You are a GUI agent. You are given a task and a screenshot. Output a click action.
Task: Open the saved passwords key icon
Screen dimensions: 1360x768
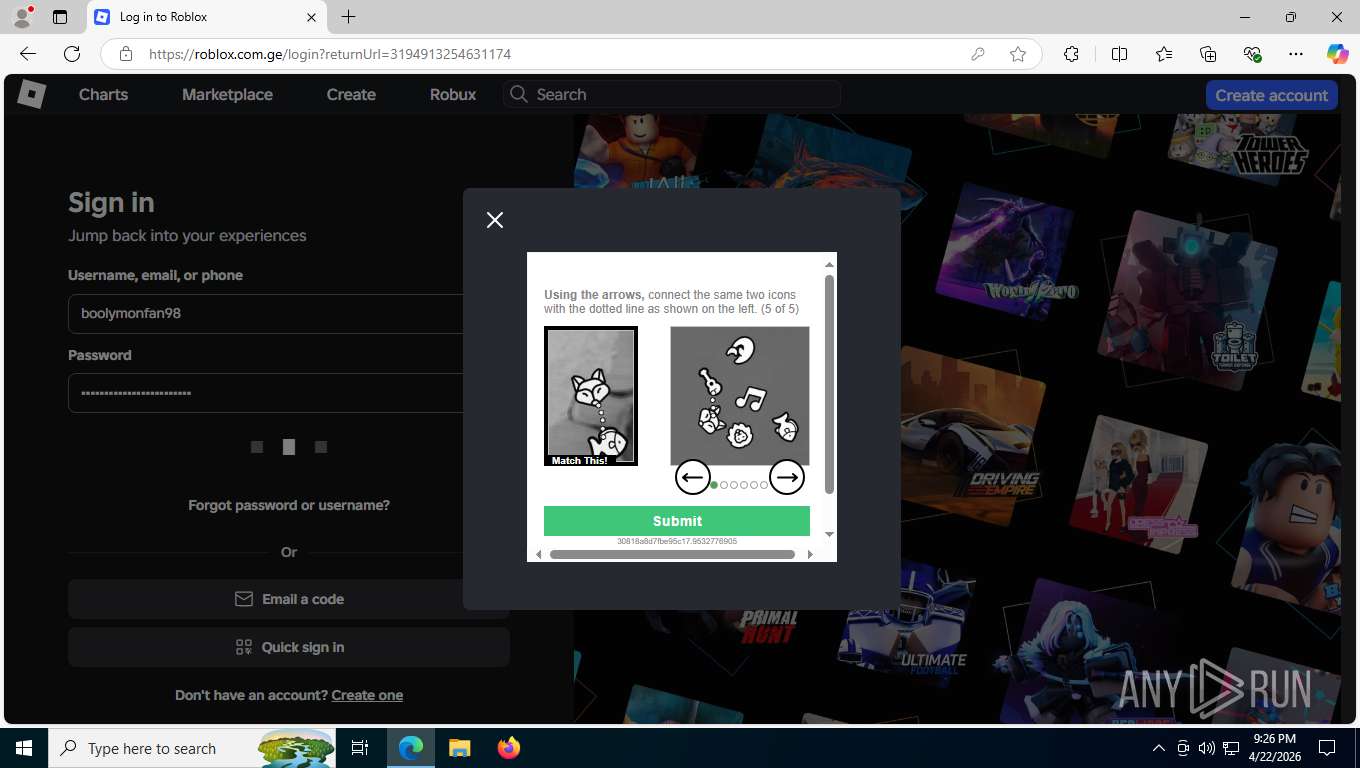tap(978, 54)
